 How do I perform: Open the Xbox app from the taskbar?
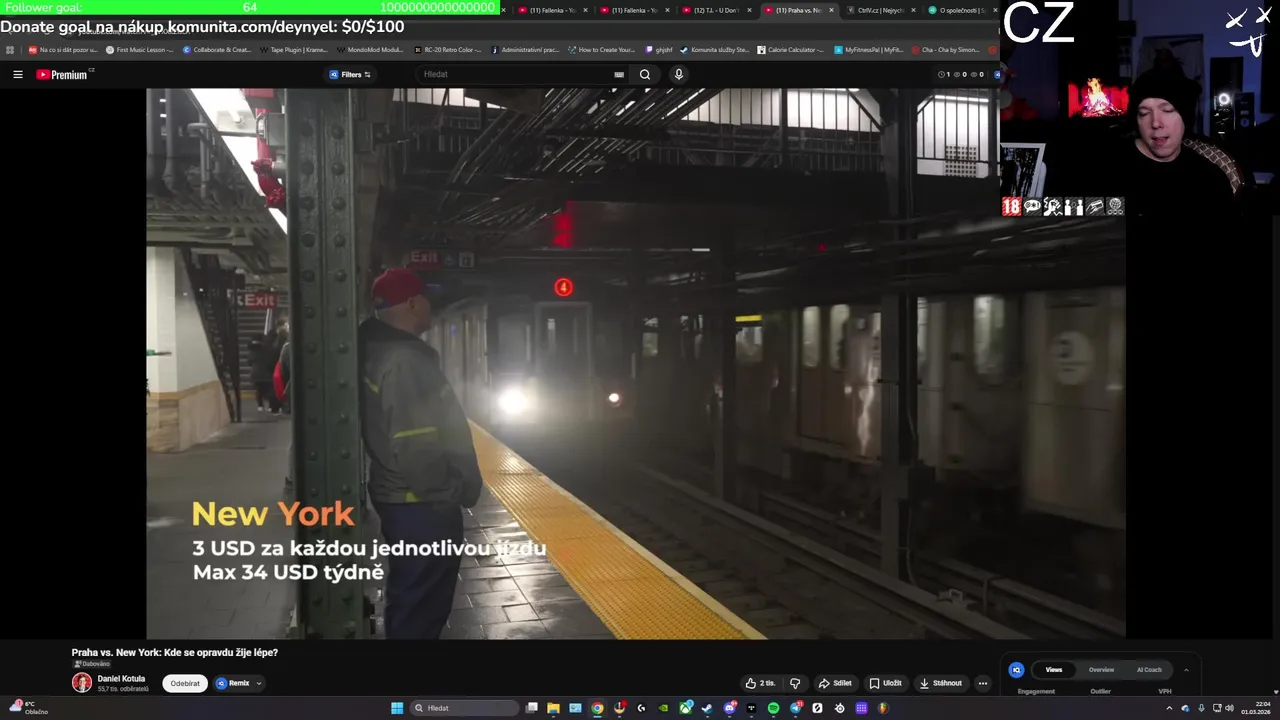[x=685, y=708]
